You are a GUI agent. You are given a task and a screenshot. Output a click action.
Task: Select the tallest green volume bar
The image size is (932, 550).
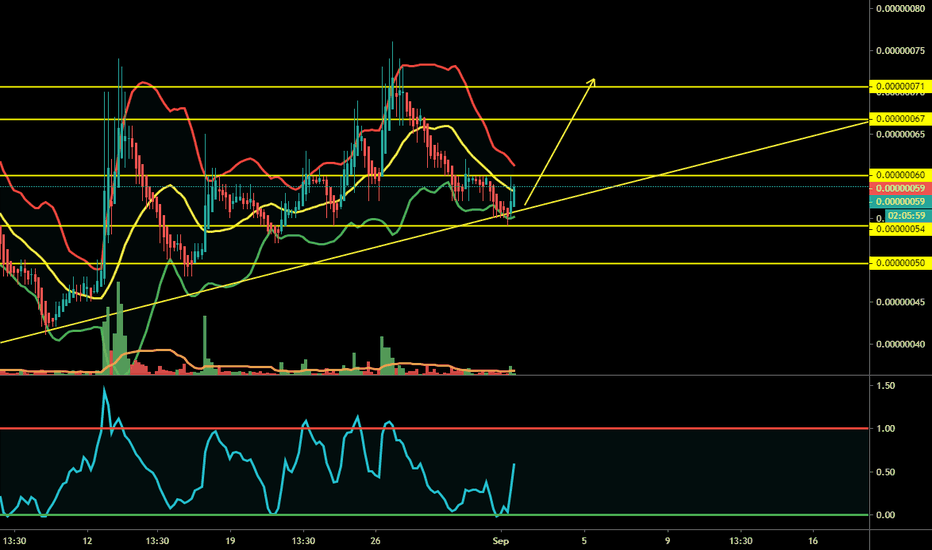118,328
